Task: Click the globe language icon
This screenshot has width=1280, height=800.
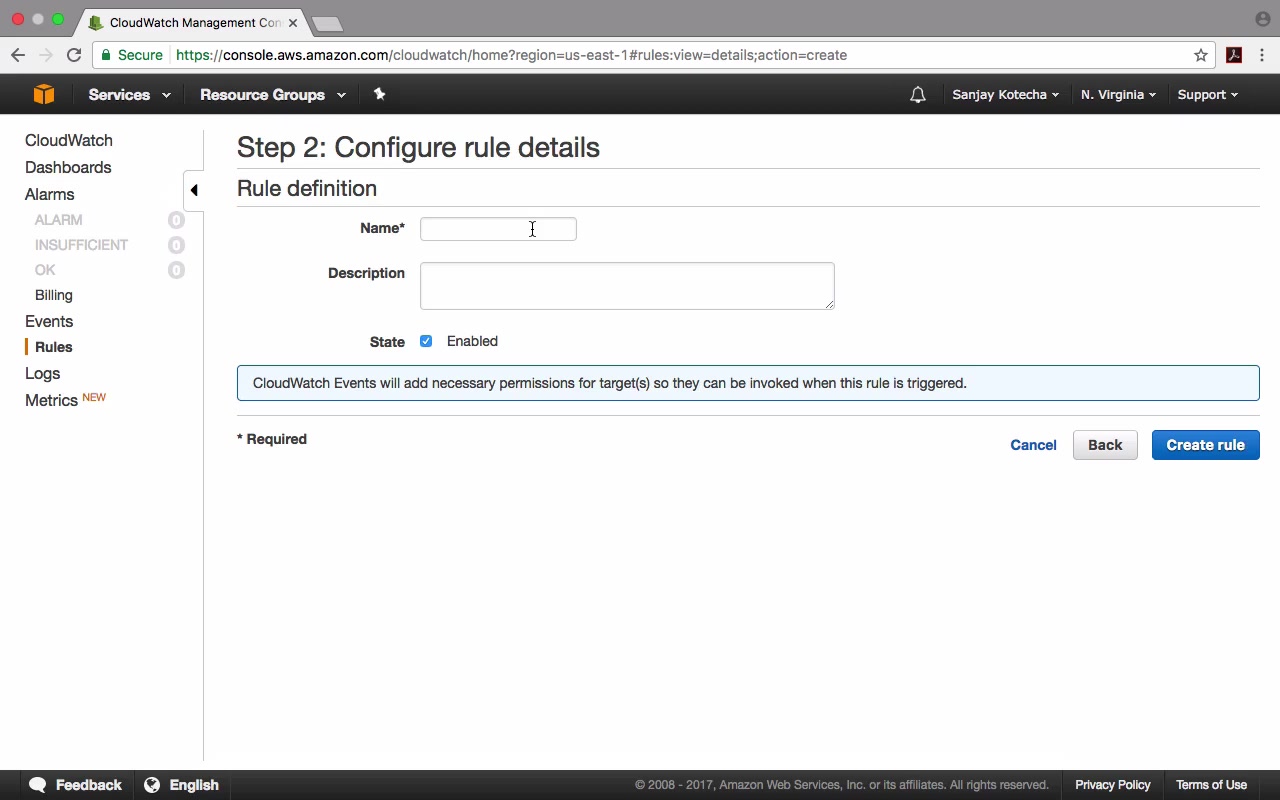Action: [x=152, y=785]
